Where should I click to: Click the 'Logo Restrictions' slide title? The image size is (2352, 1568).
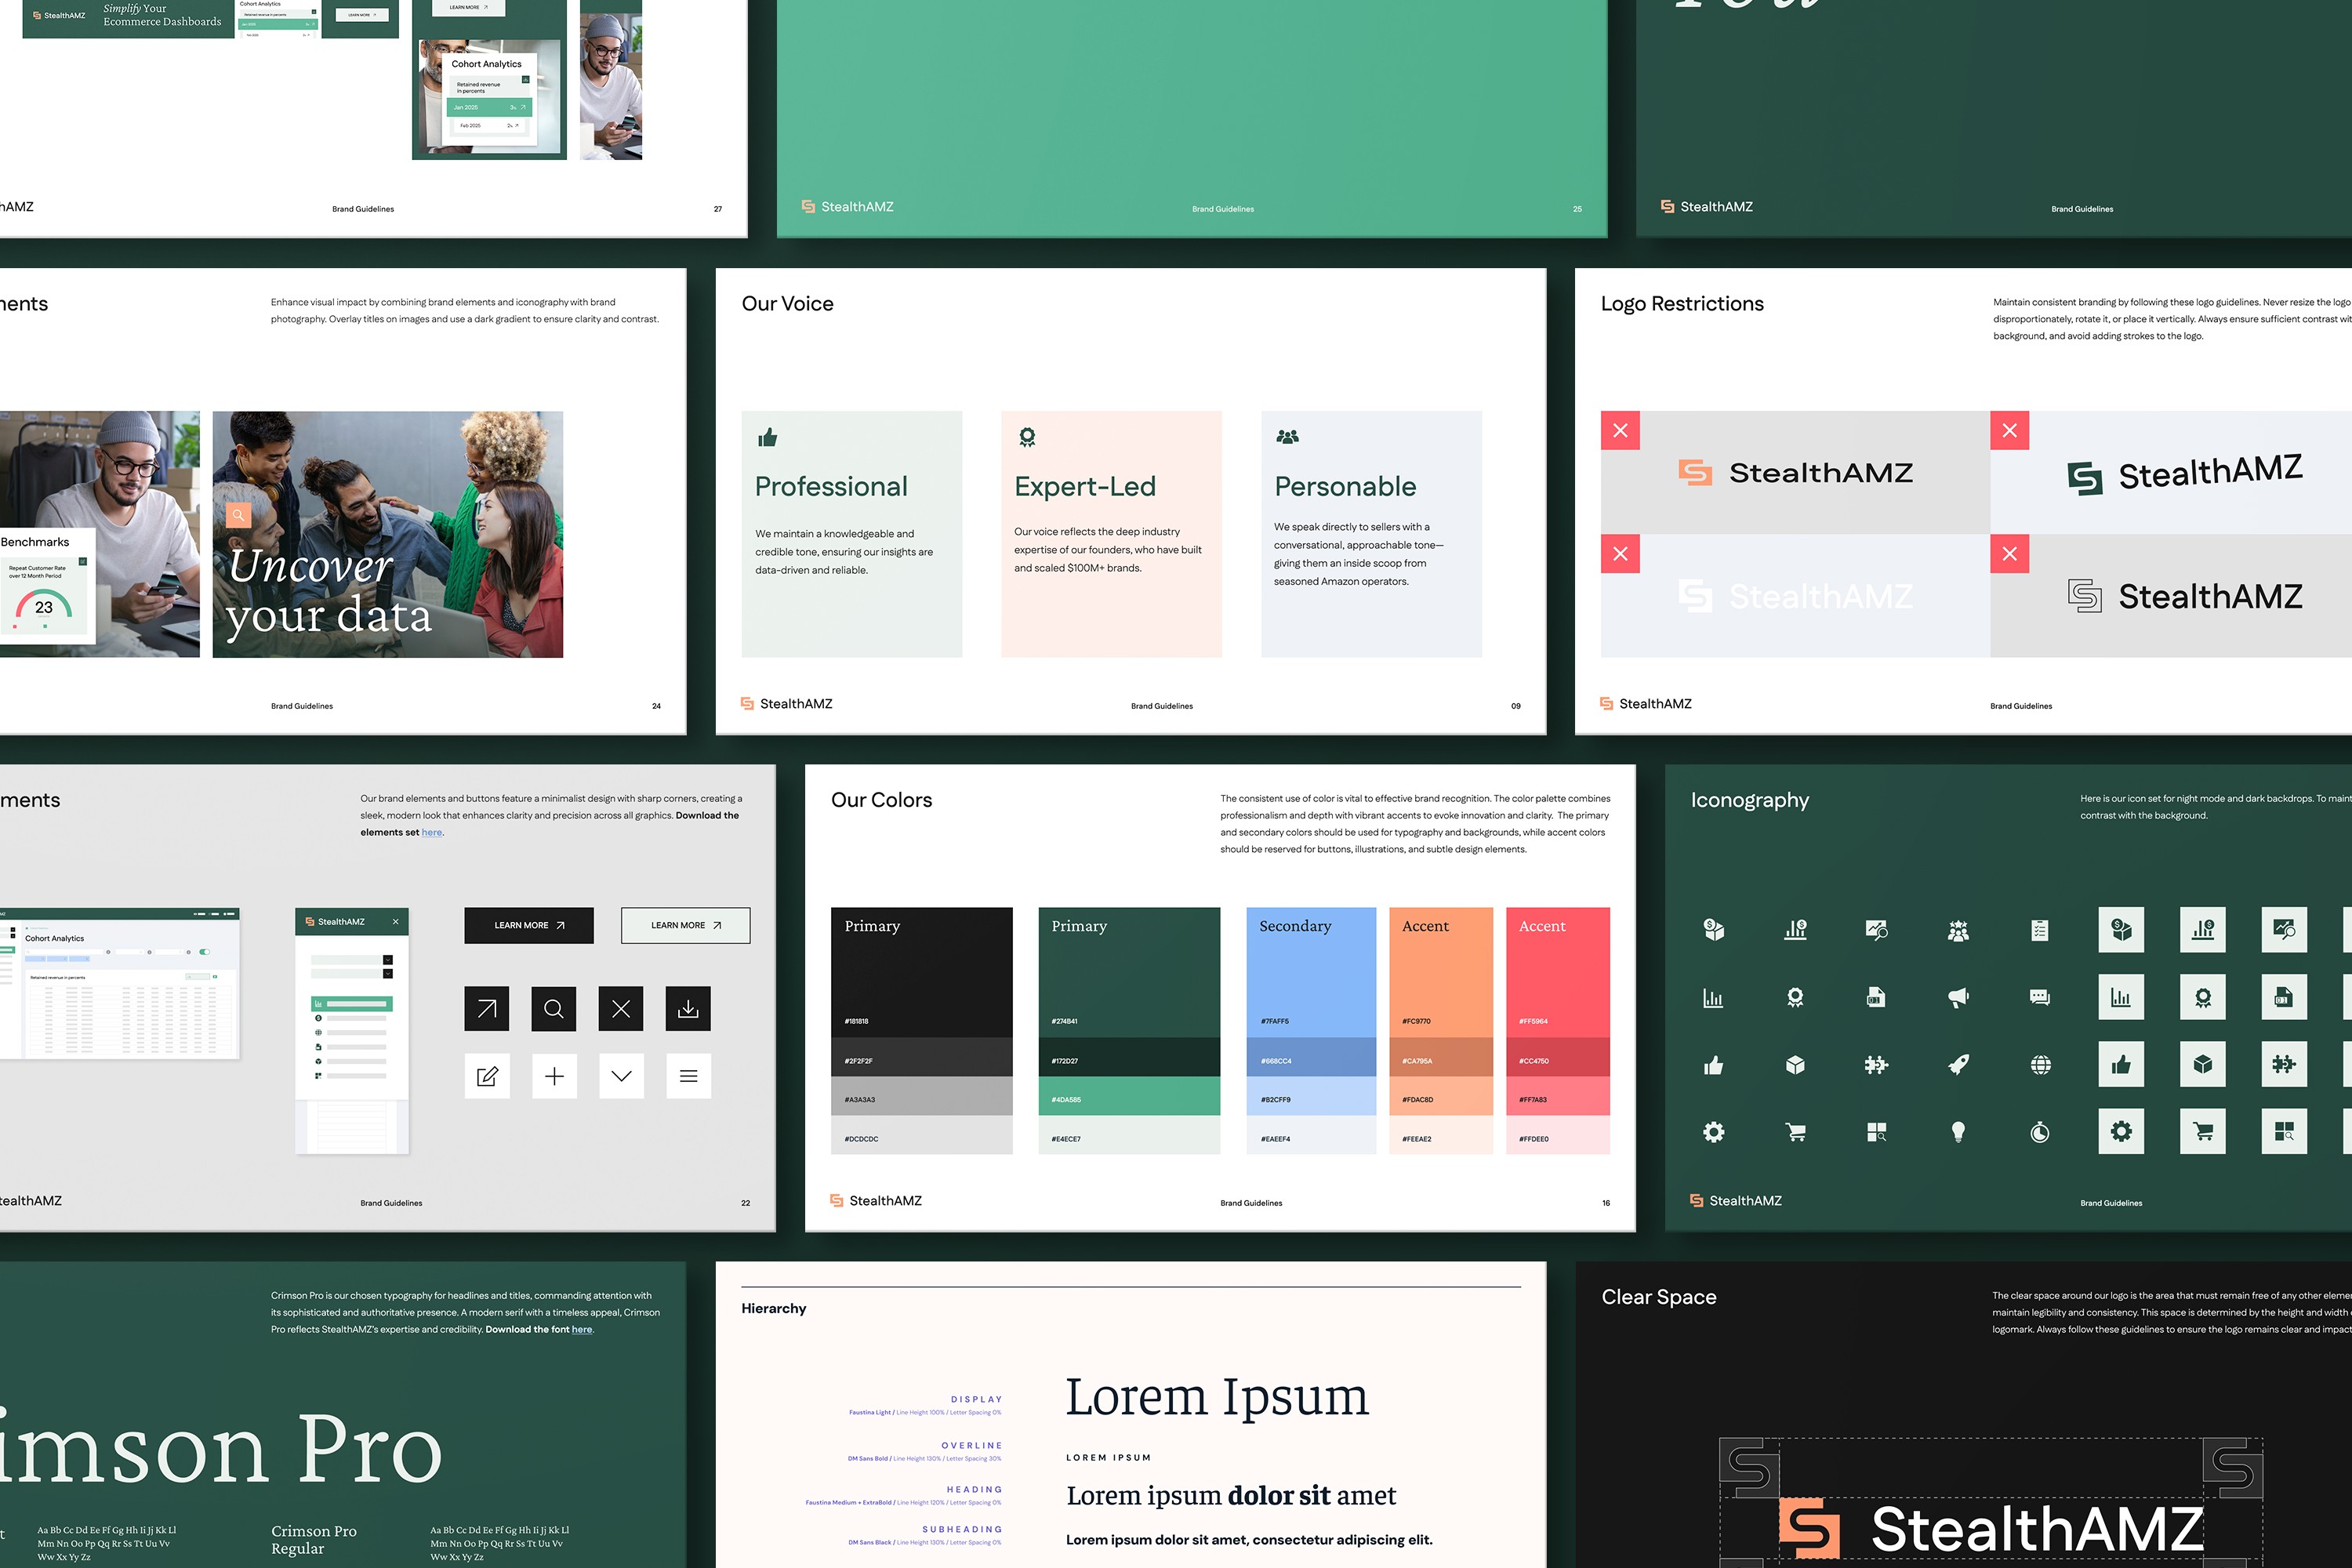[x=1682, y=304]
